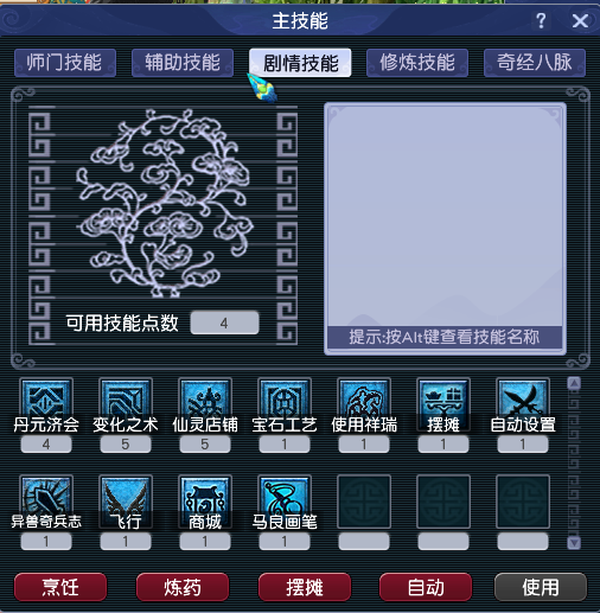Select the 丹元济会 skill icon
Viewport: 600px width, 613px height.
pos(46,402)
